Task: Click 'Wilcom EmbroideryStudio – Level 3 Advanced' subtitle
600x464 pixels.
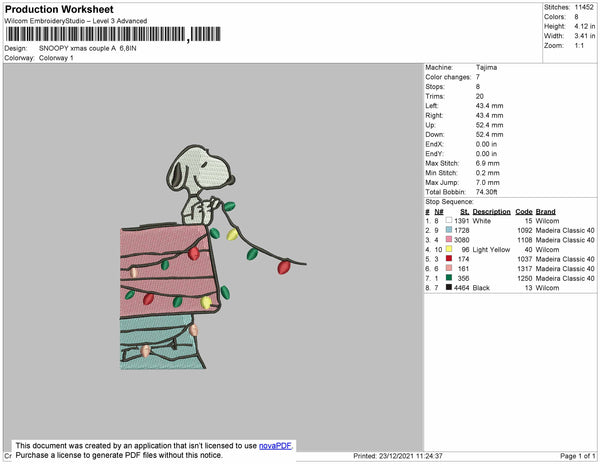Action: click(76, 21)
